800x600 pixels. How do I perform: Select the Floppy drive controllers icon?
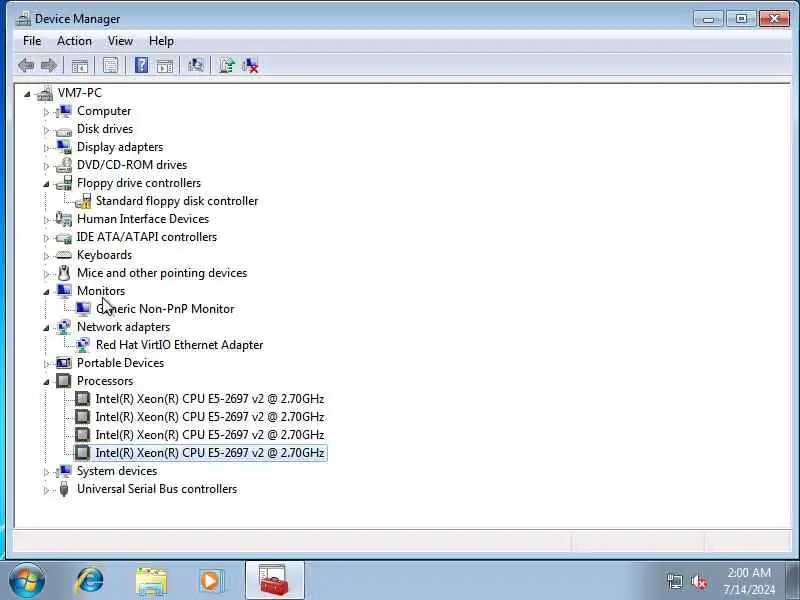coord(64,183)
